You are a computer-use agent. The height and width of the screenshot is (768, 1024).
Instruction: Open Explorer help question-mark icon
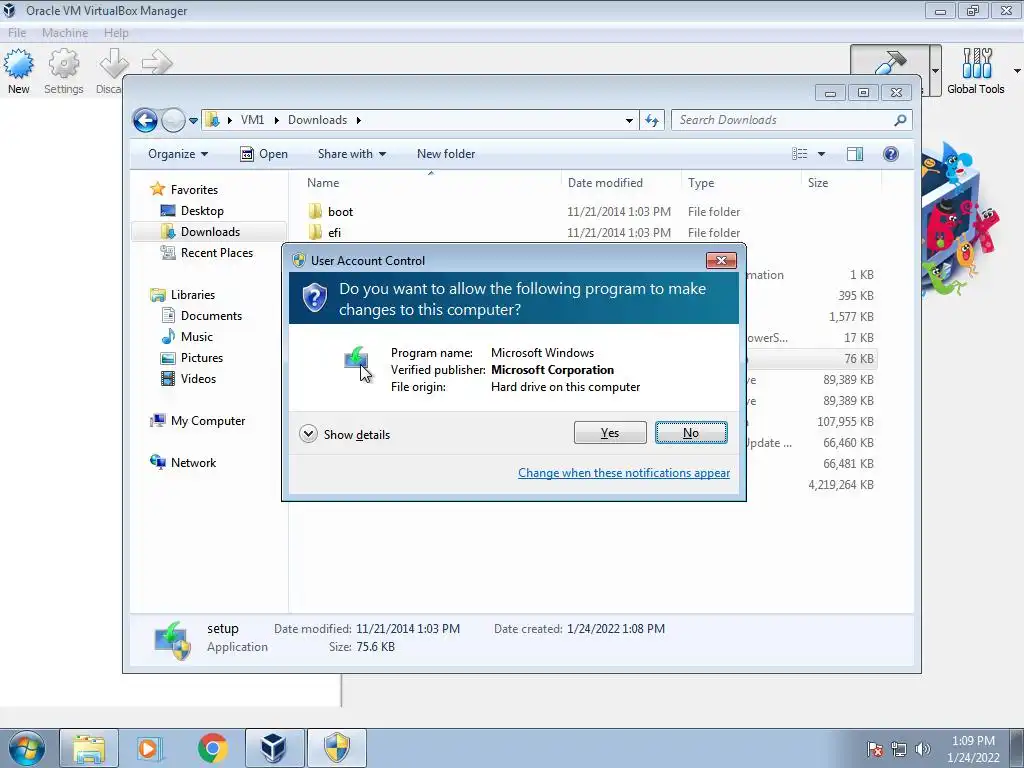point(891,154)
